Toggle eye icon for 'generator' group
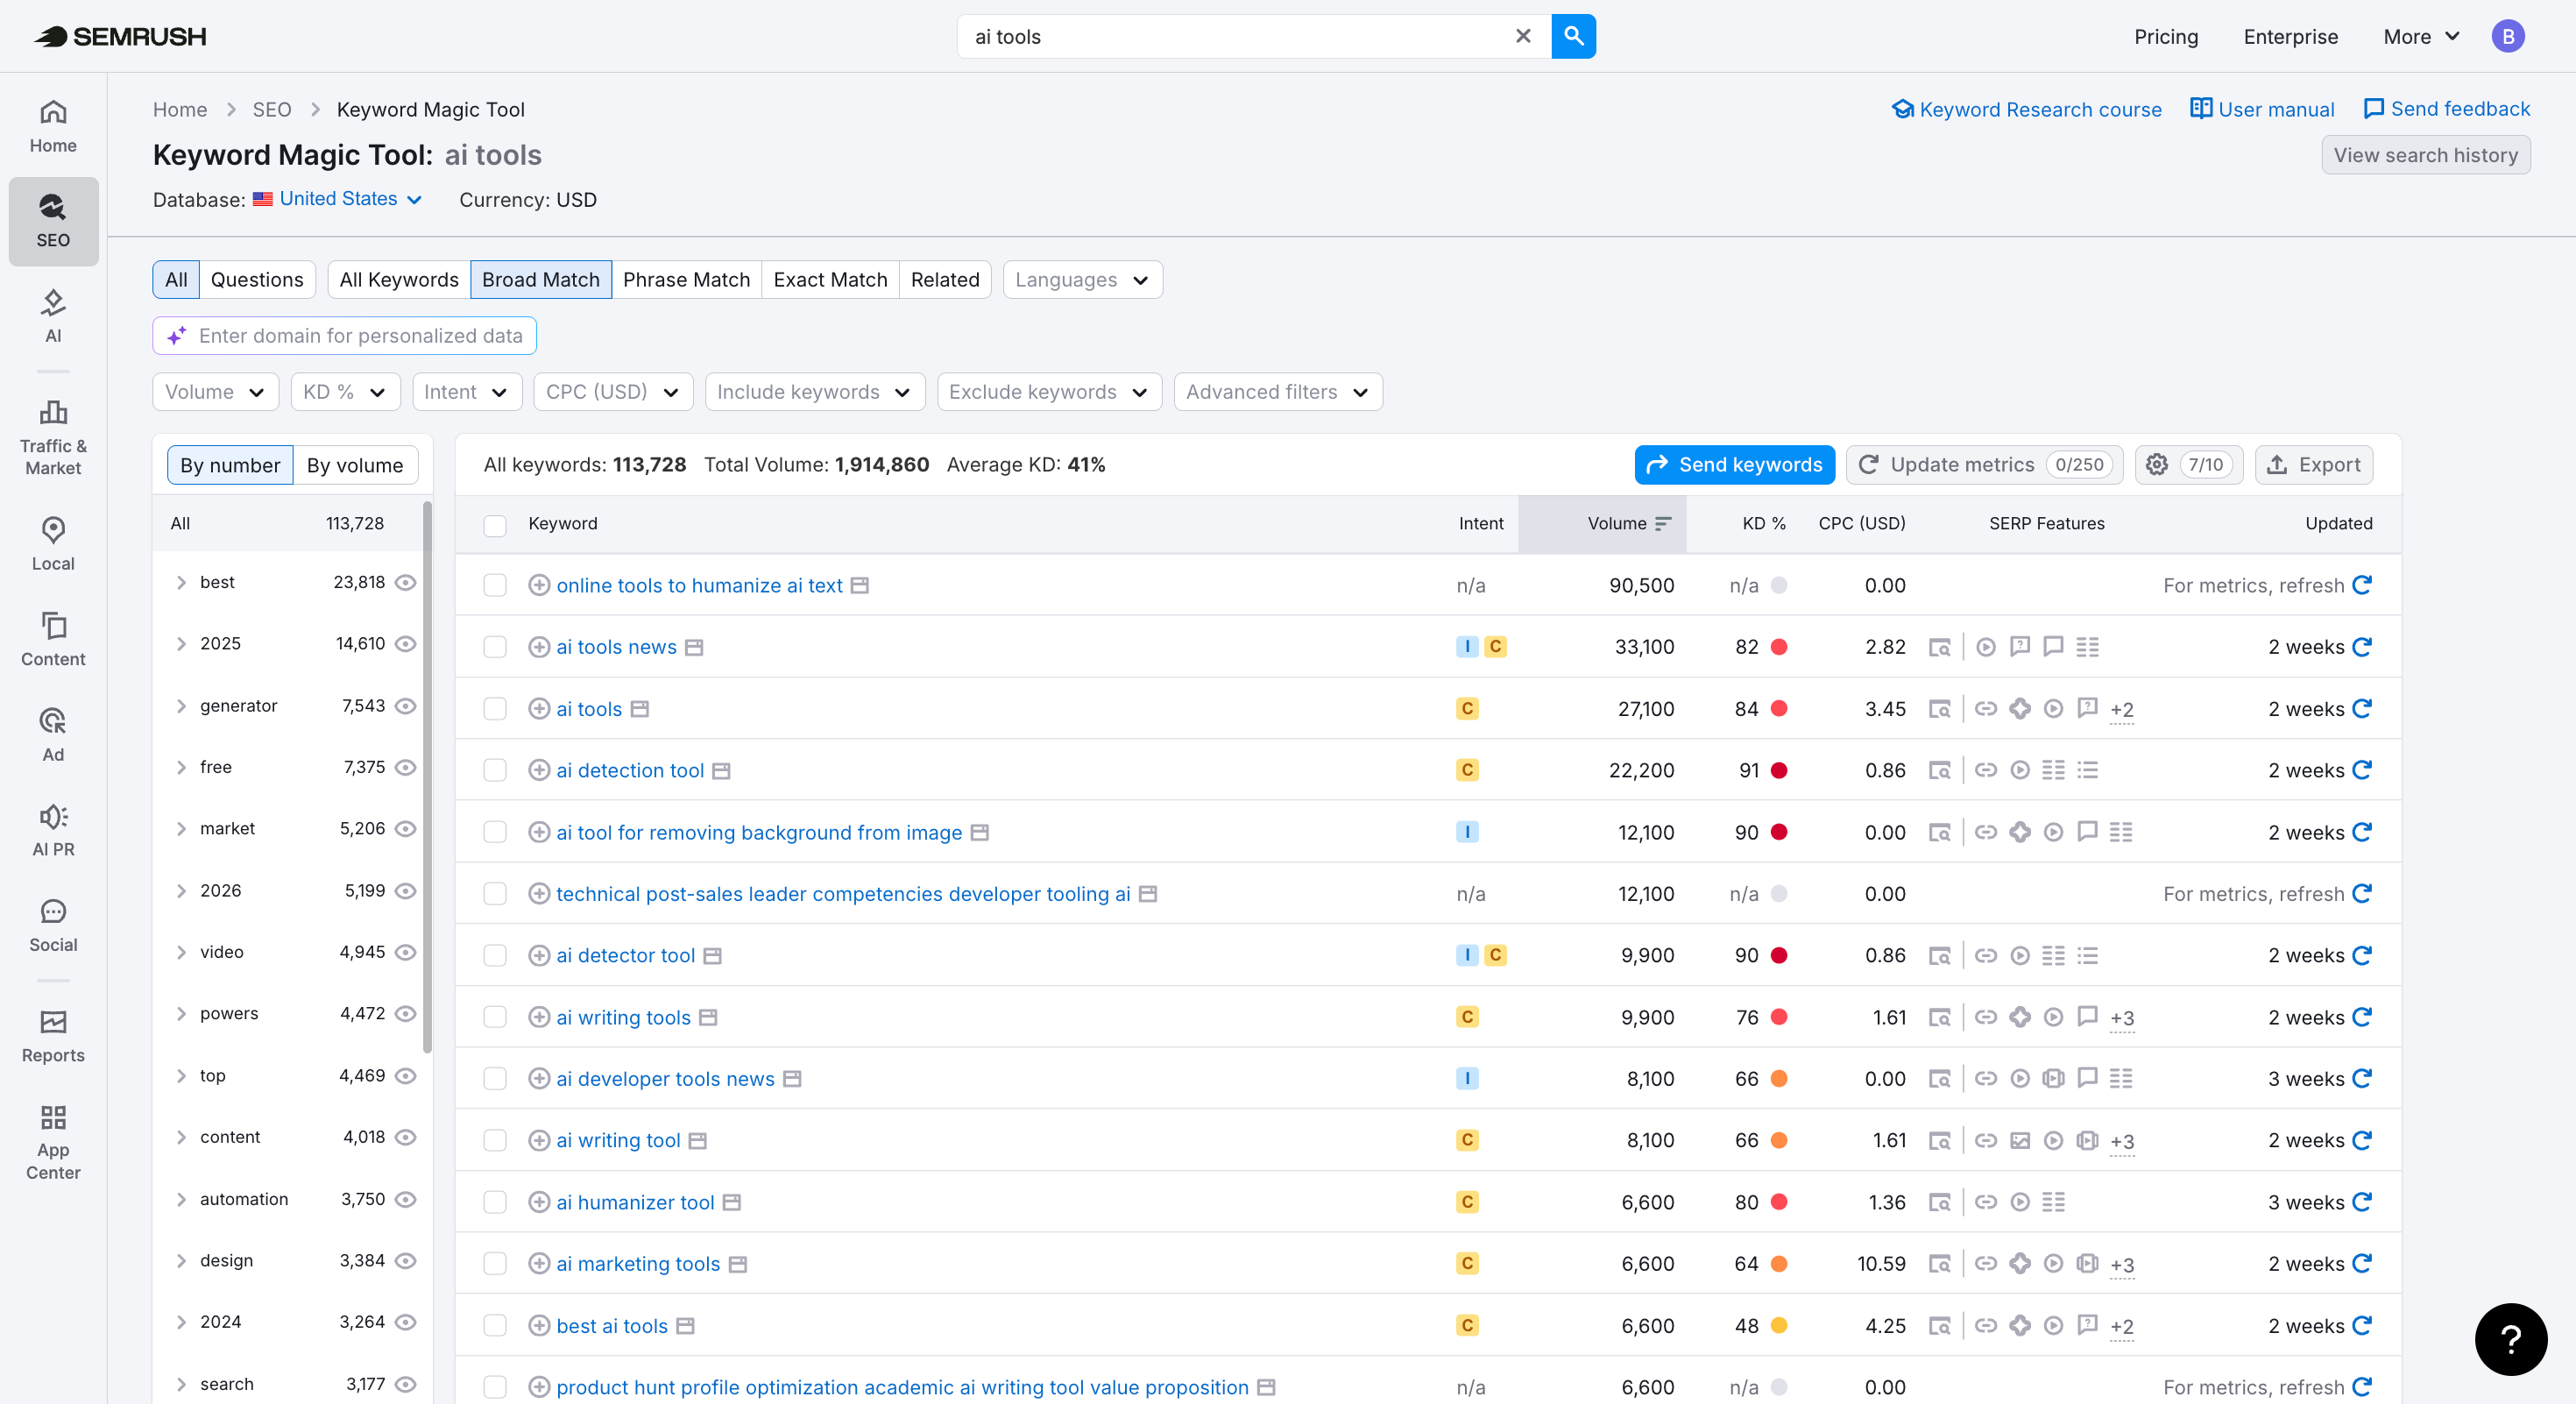 (x=405, y=705)
